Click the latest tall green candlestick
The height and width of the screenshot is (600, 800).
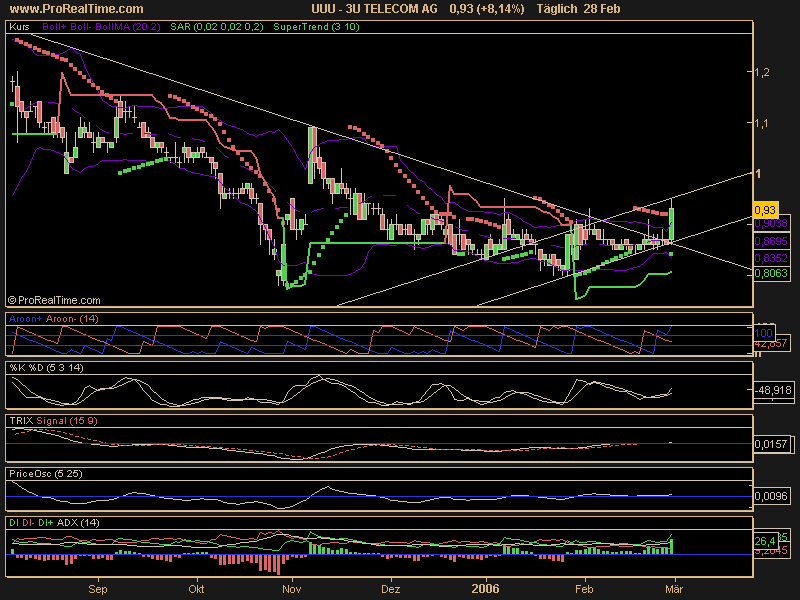coord(672,224)
